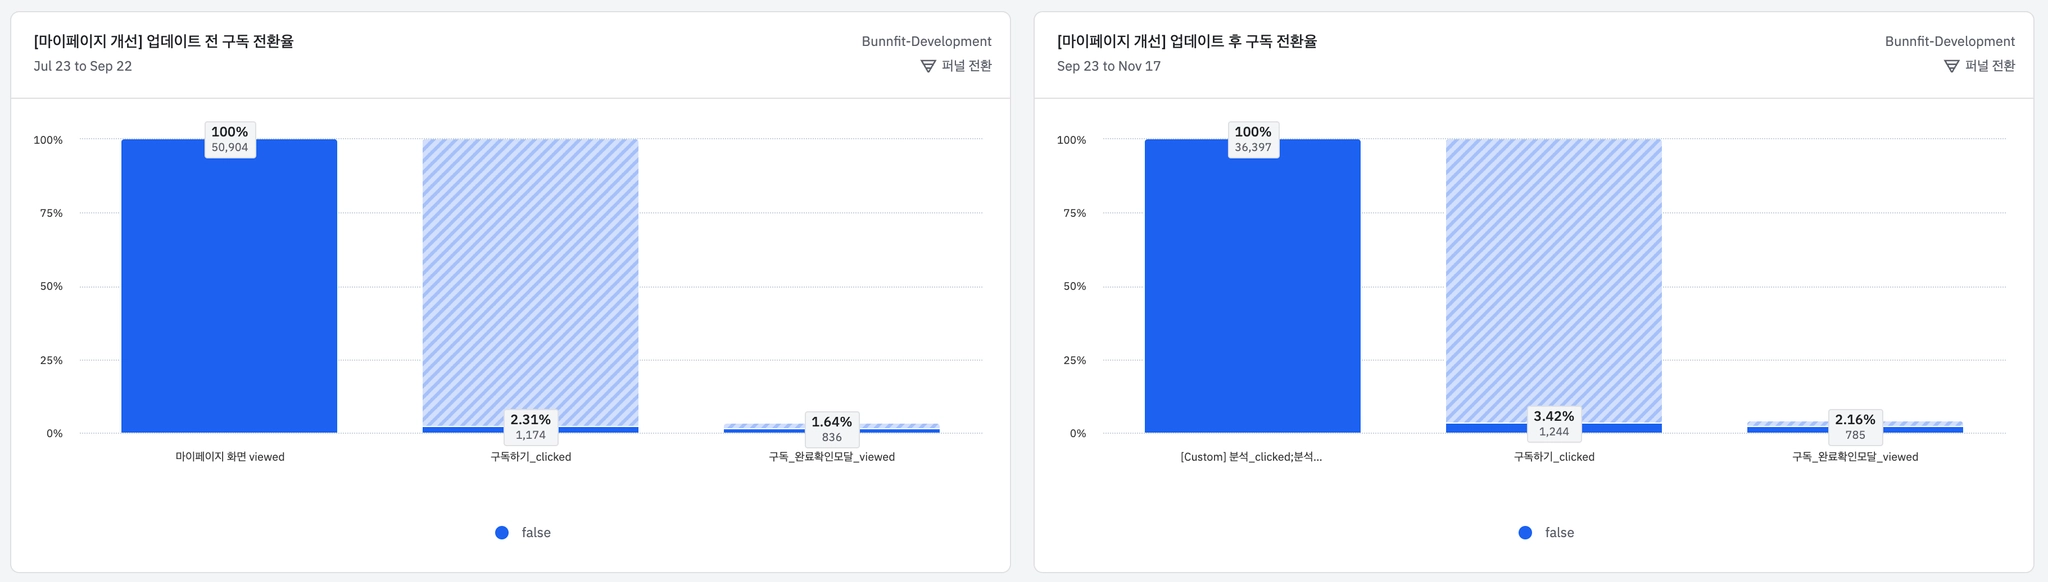2048x582 pixels.
Task: Click the Jul 23 to Sep 22 date range
Action: 83,66
